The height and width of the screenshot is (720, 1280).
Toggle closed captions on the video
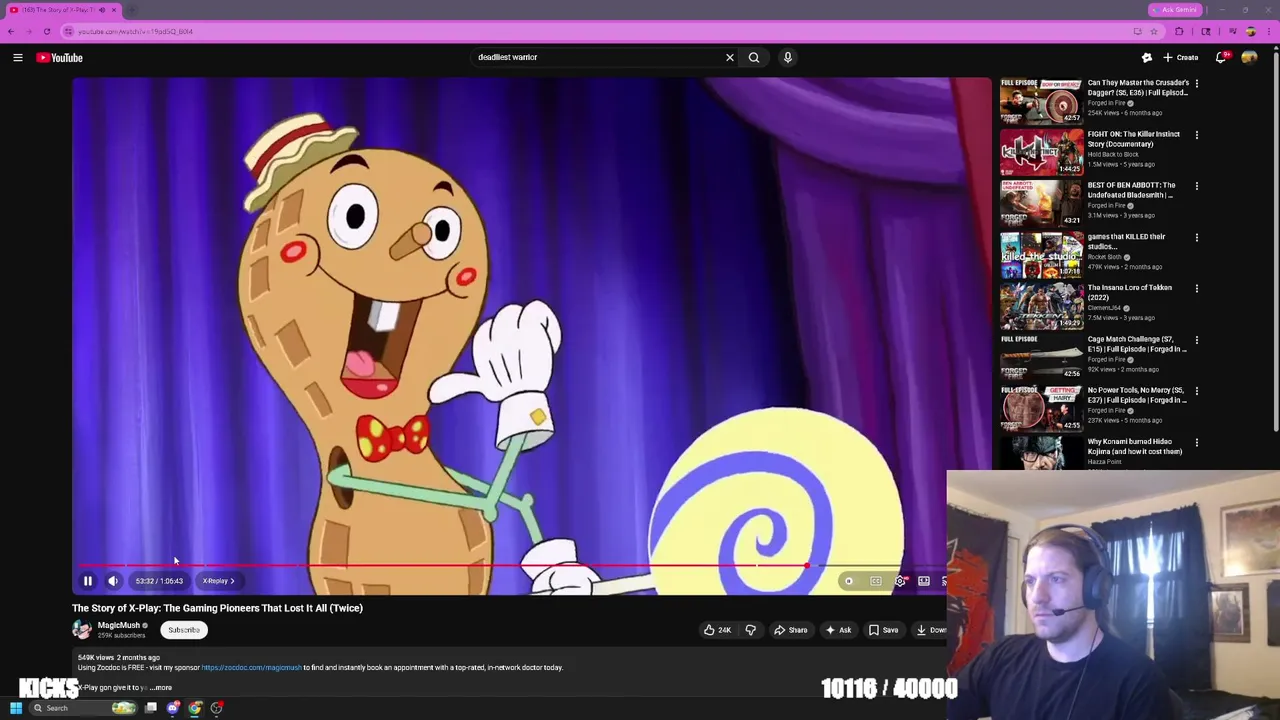coord(875,581)
